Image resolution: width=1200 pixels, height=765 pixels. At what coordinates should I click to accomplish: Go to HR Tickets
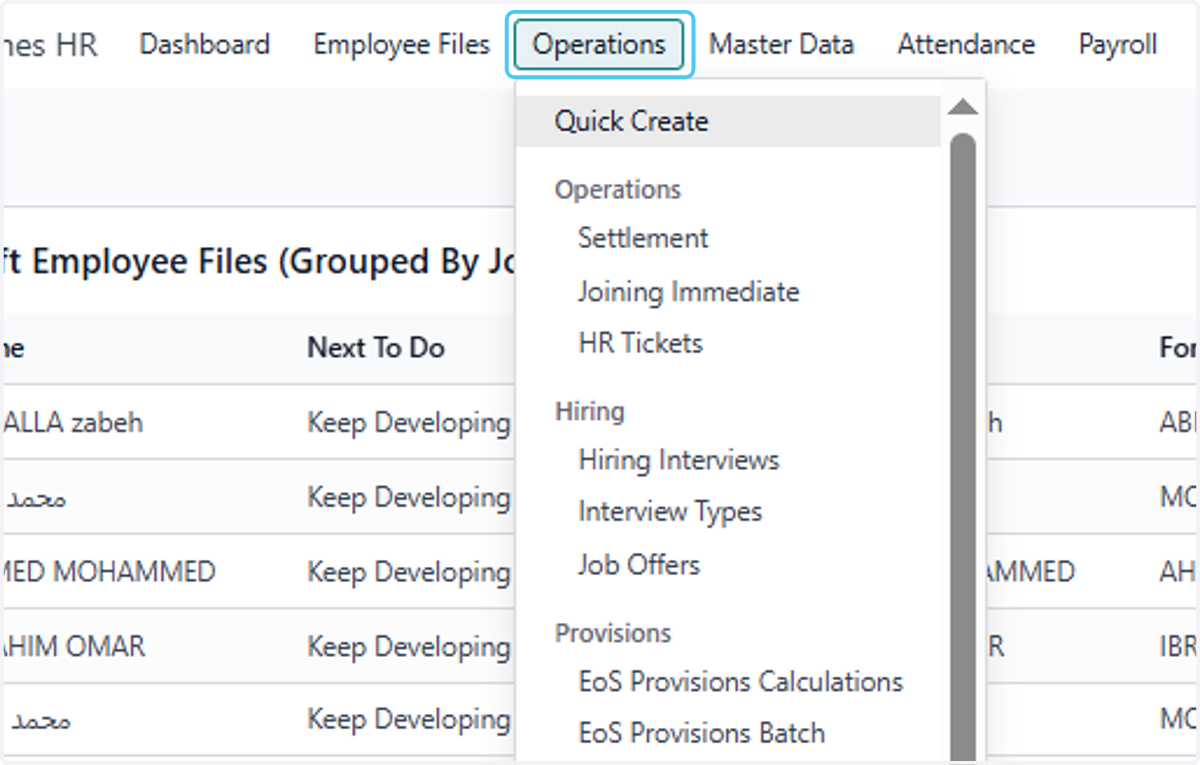[x=641, y=343]
